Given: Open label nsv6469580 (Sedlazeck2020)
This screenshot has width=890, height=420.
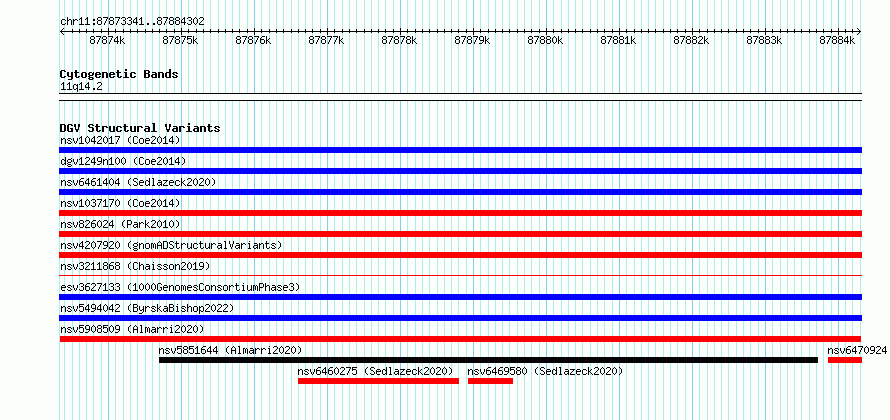Looking at the screenshot, I should (545, 371).
